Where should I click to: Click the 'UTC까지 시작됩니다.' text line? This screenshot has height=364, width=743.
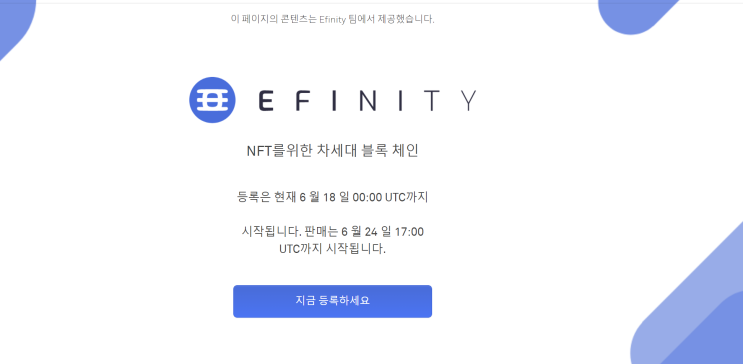coord(332,249)
